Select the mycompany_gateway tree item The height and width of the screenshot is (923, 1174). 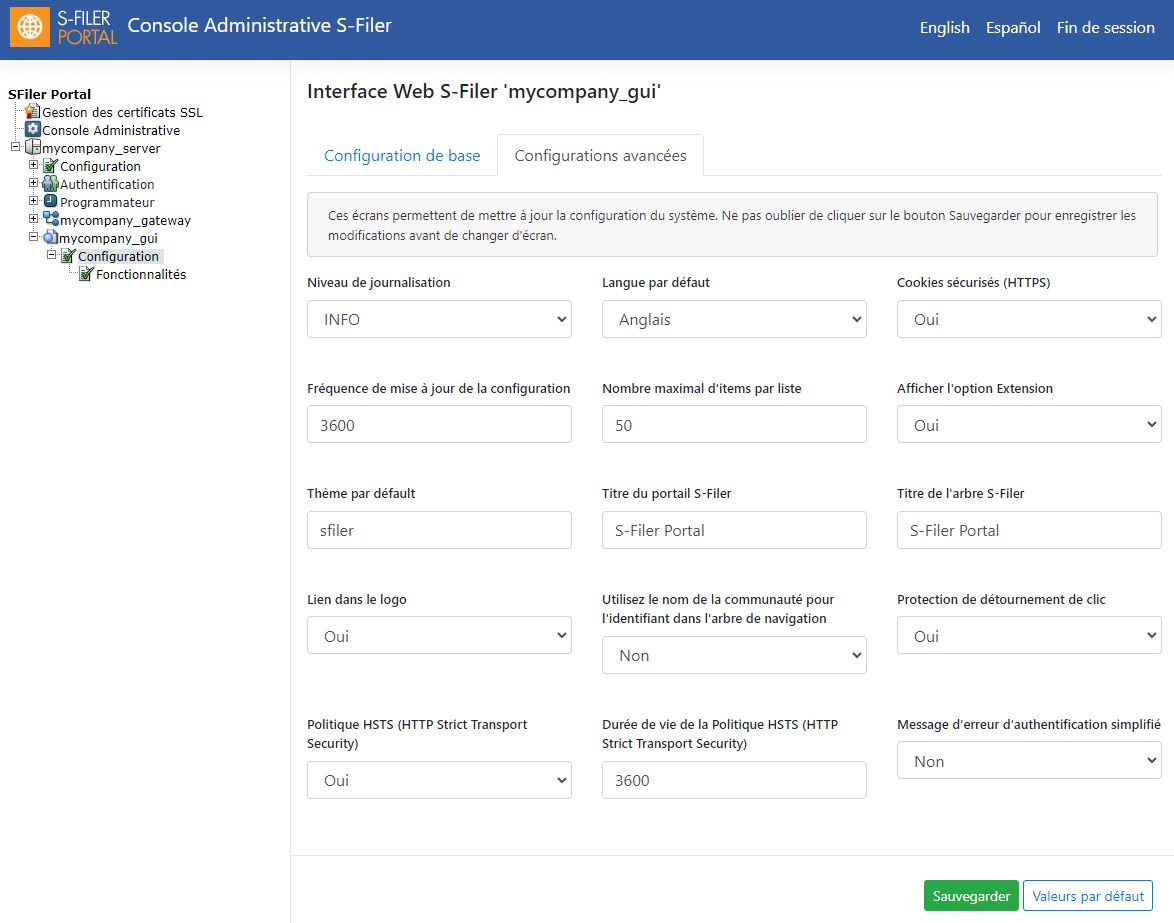[x=125, y=220]
